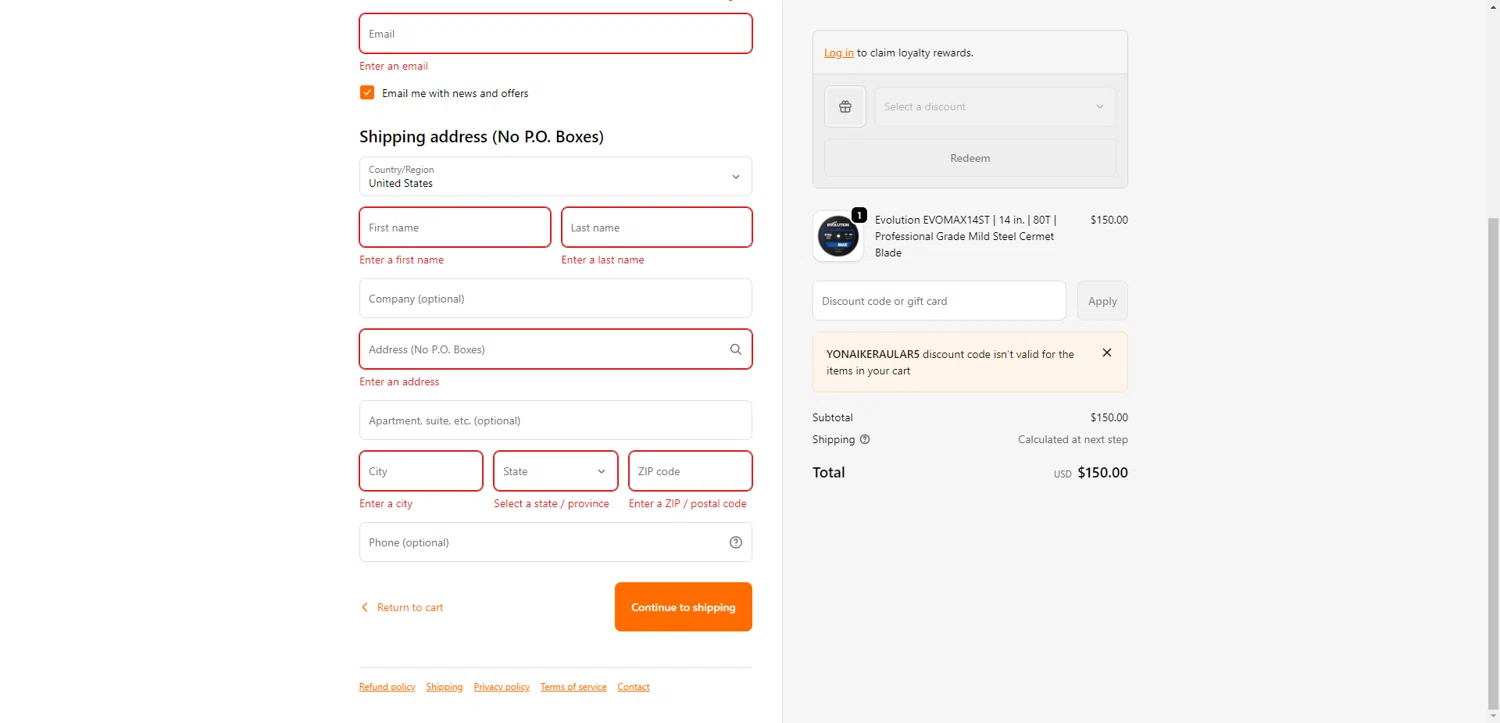Focus the ZIP code field

pyautogui.click(x=690, y=471)
